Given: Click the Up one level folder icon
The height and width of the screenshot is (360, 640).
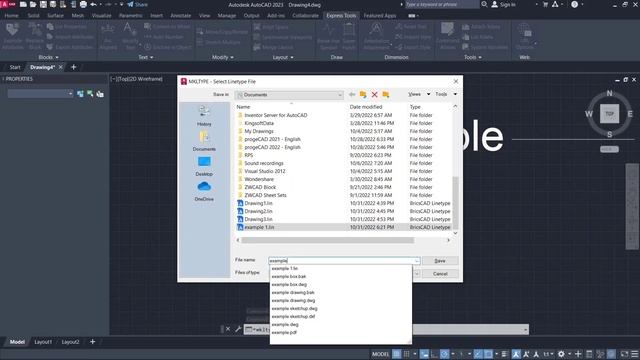Looking at the screenshot, I should point(363,95).
